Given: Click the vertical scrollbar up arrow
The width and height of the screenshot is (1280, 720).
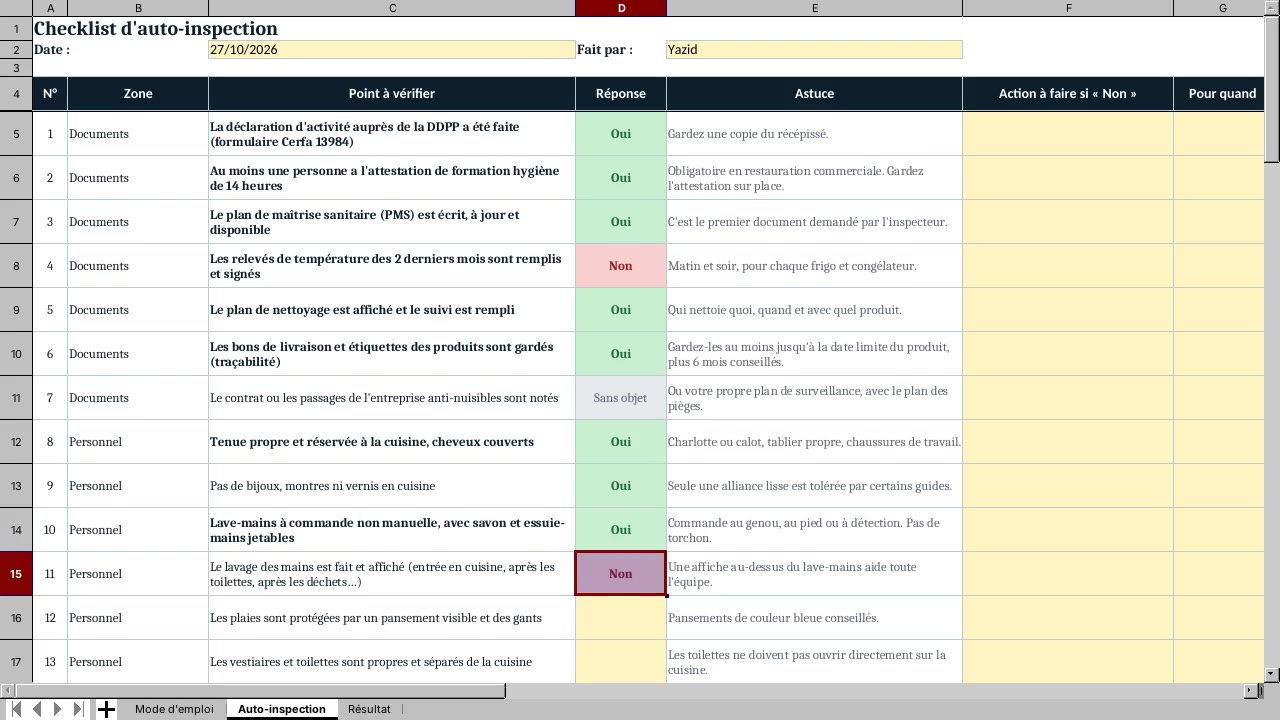Looking at the screenshot, I should 1272,7.
